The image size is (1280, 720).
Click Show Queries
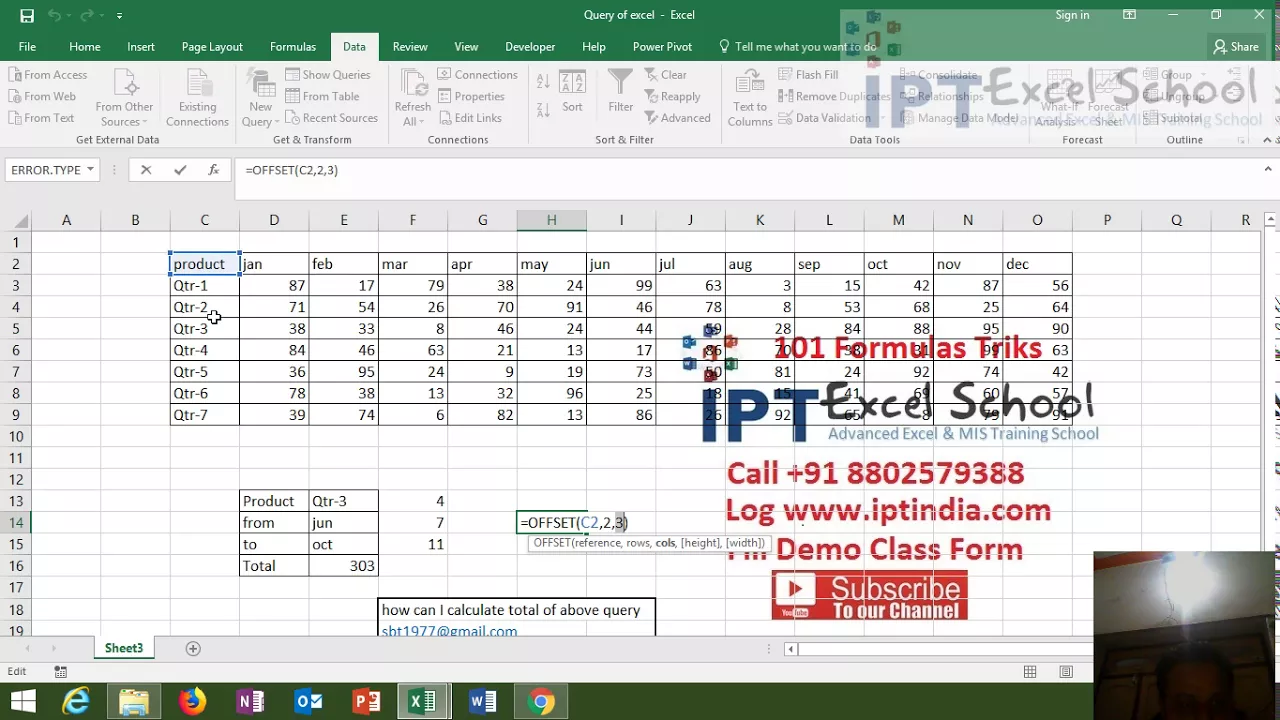coord(328,75)
